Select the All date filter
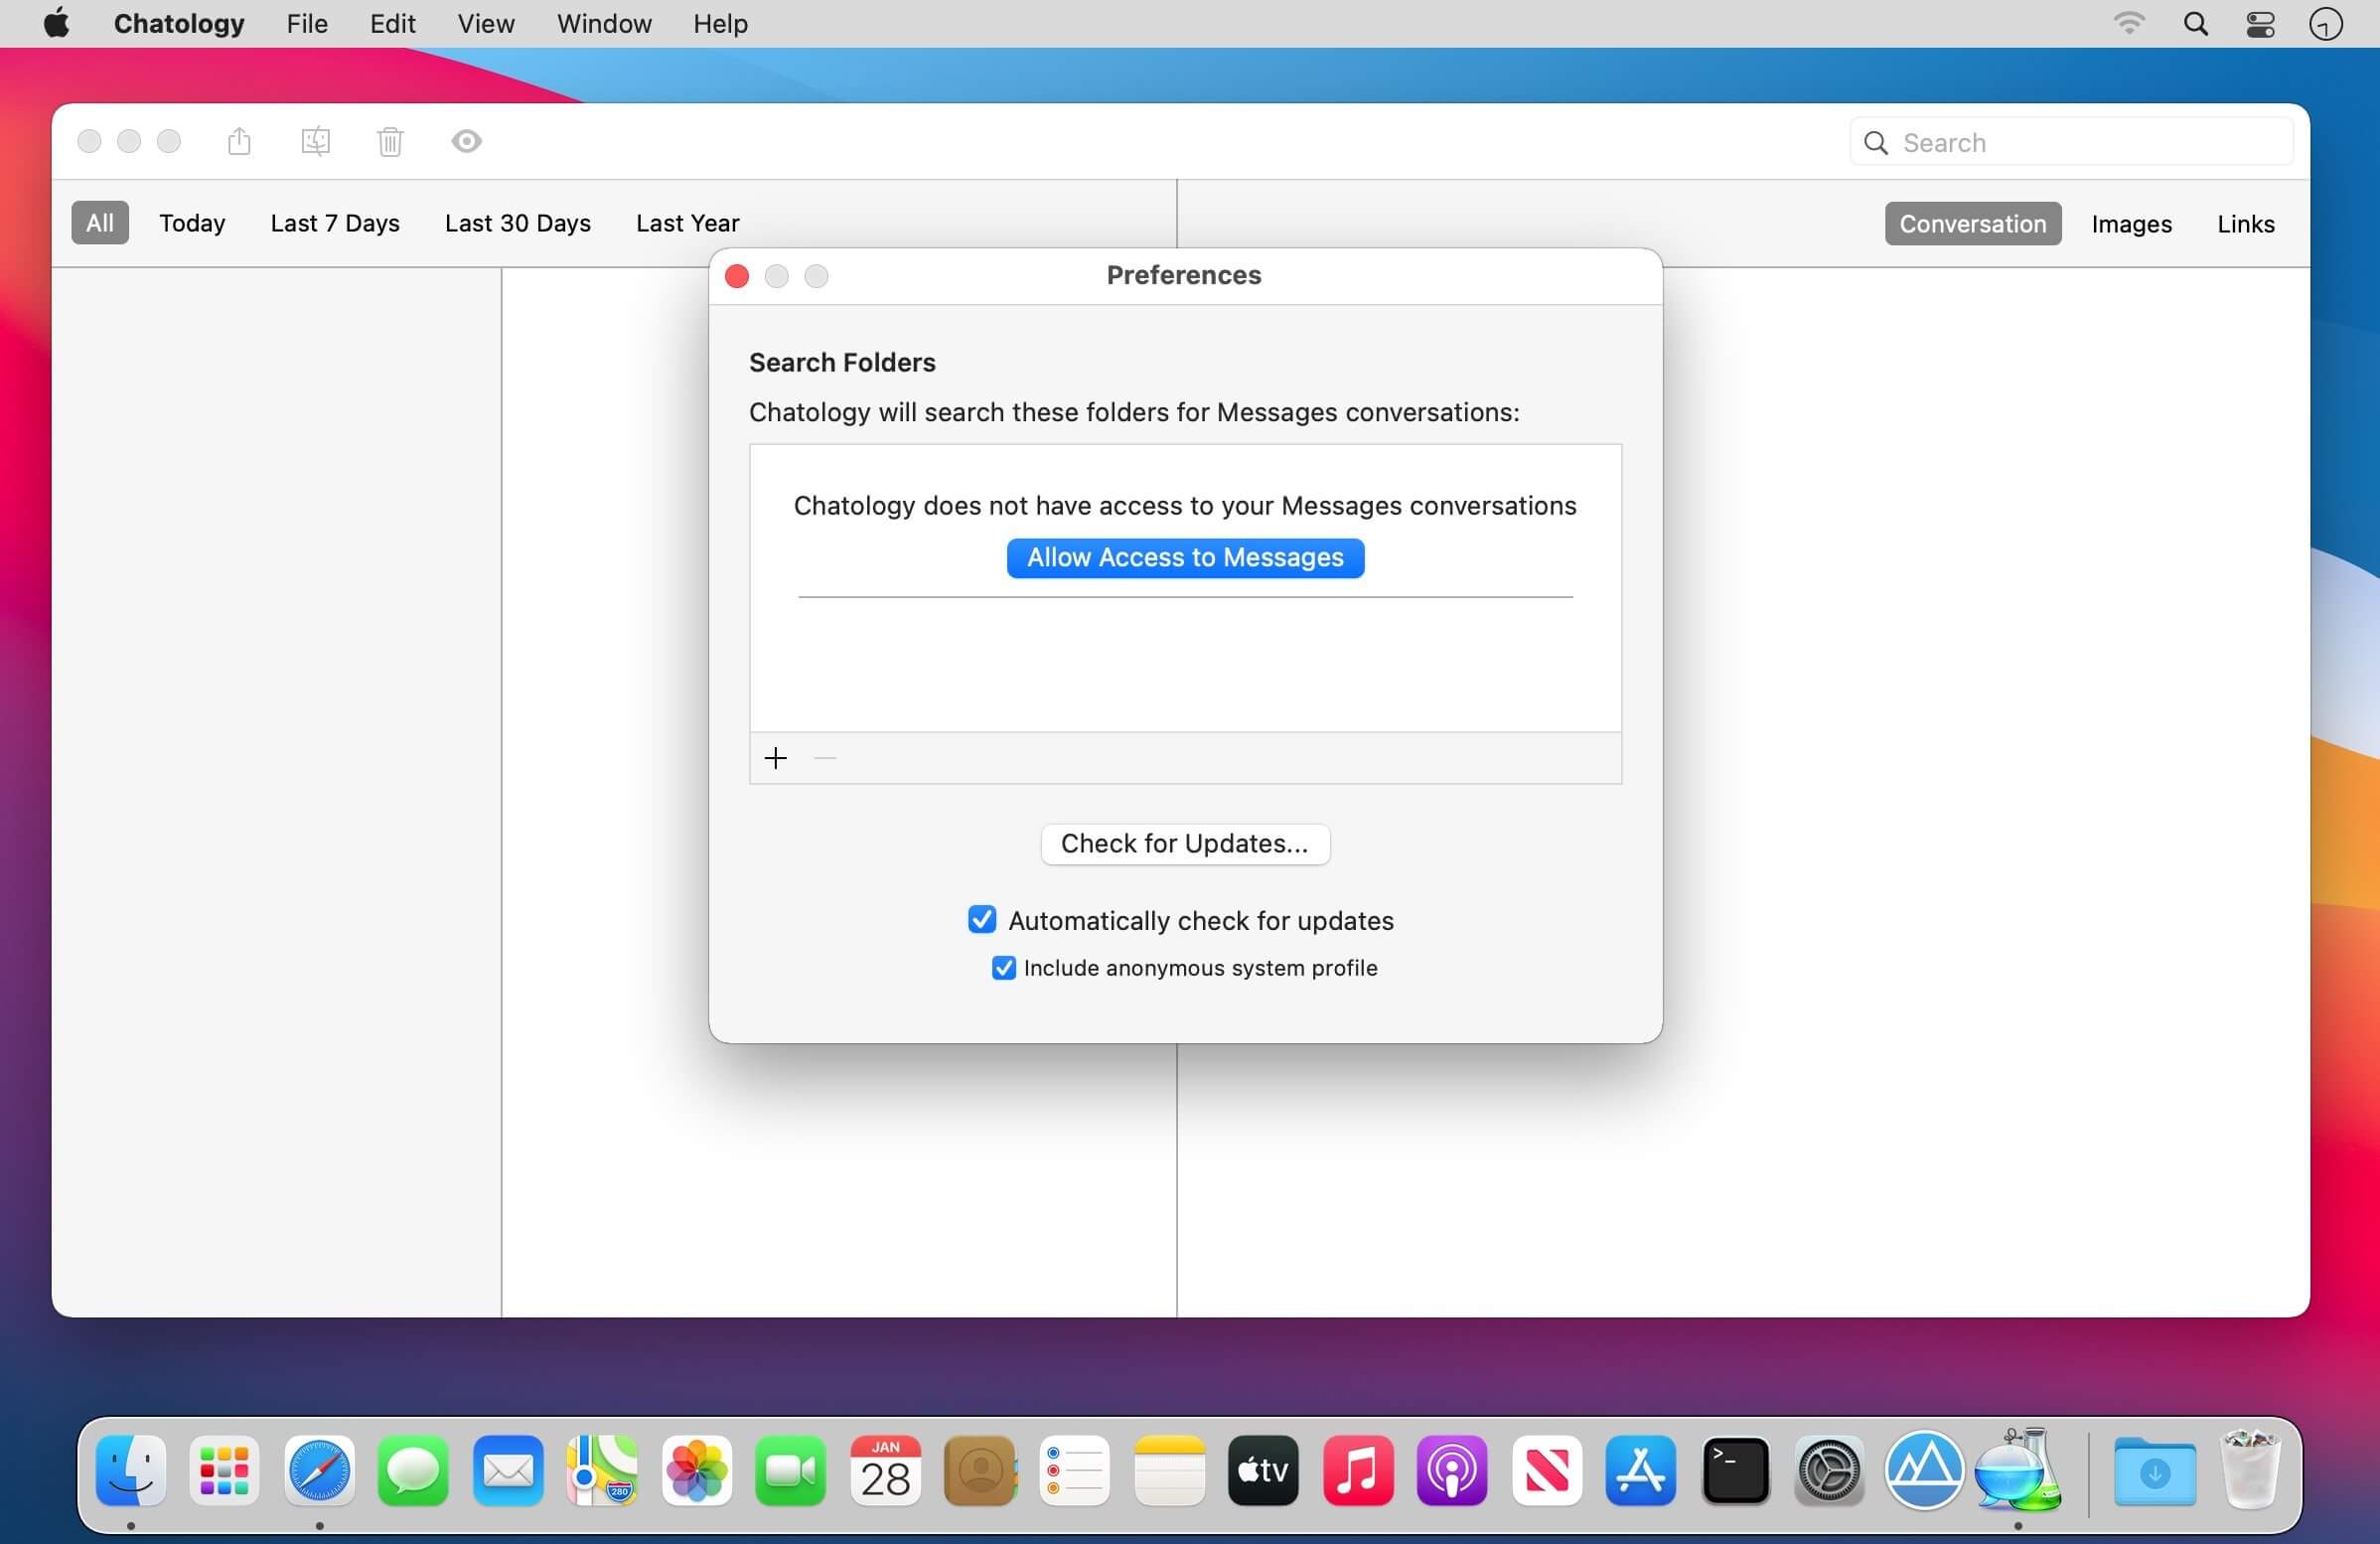This screenshot has height=1544, width=2380. [100, 222]
